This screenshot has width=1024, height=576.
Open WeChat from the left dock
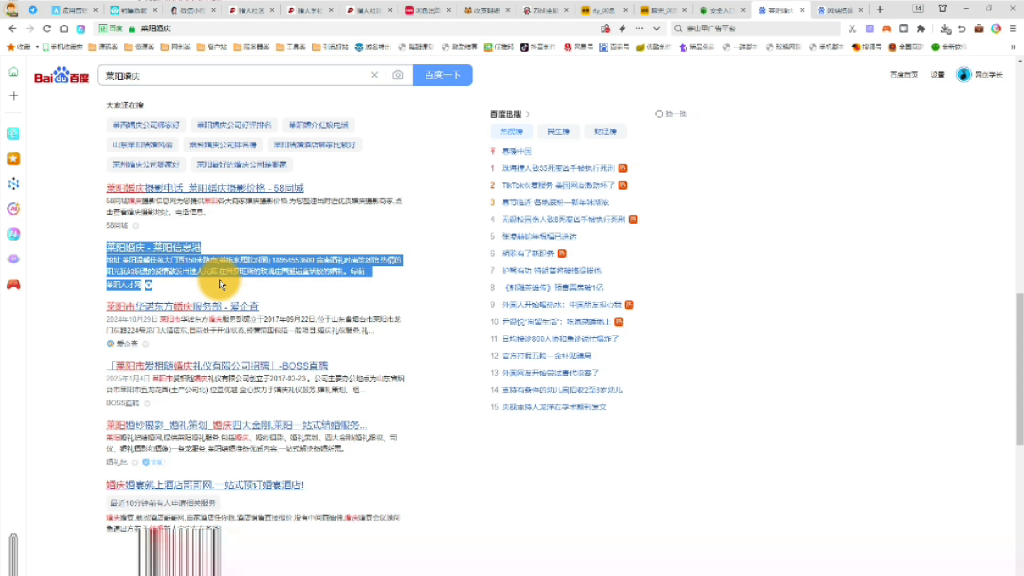tap(13, 133)
